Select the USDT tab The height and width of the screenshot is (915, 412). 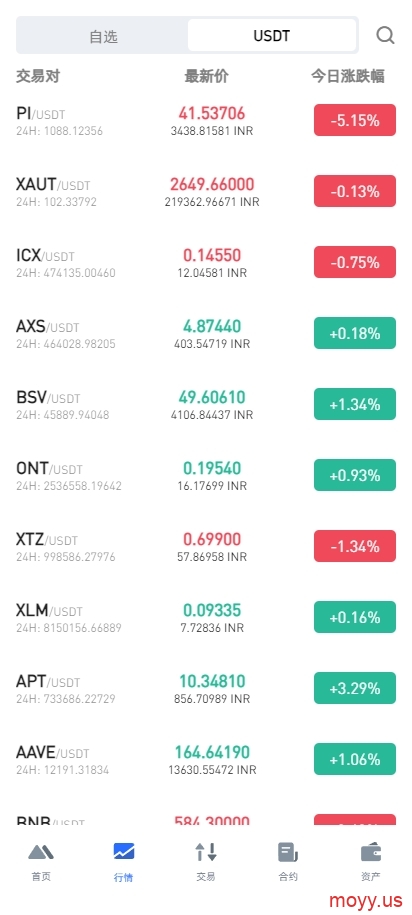coord(272,36)
